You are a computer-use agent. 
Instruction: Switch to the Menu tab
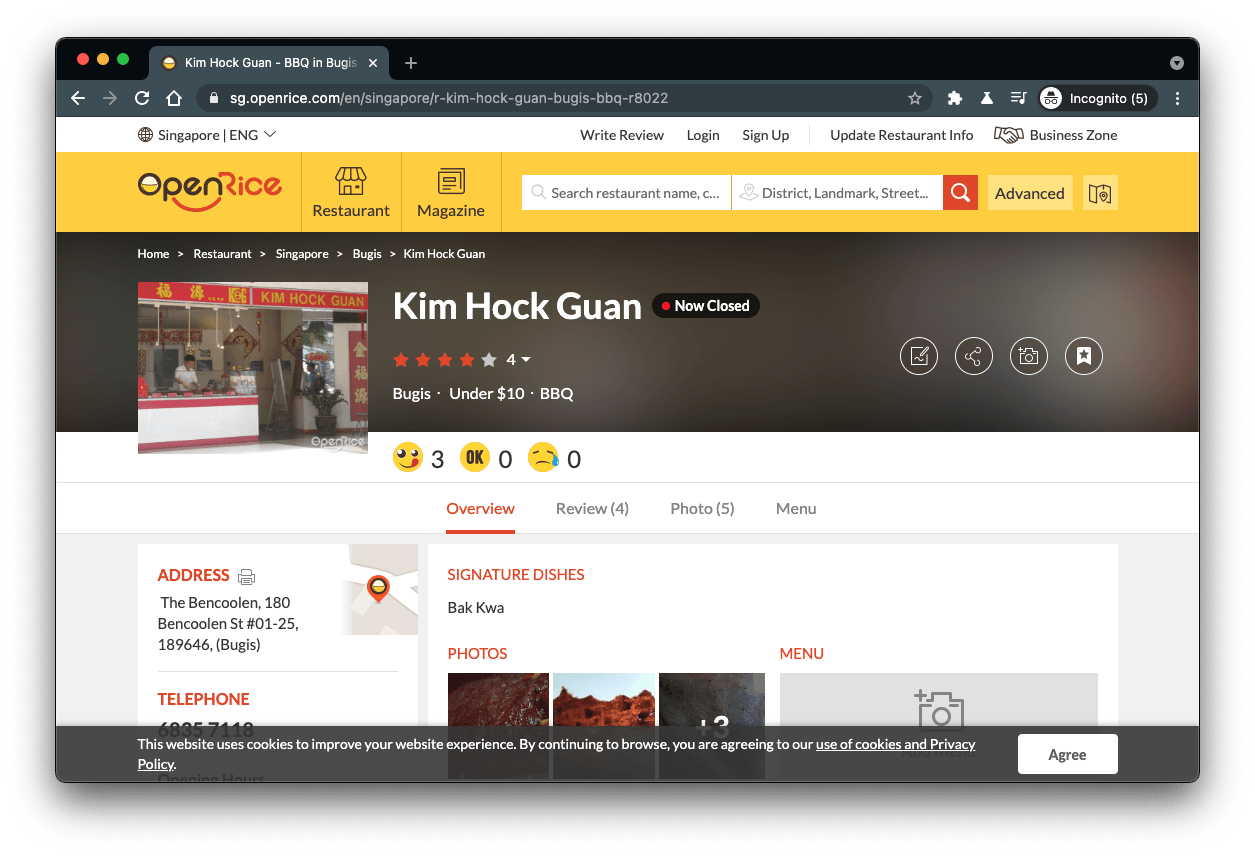pyautogui.click(x=796, y=508)
